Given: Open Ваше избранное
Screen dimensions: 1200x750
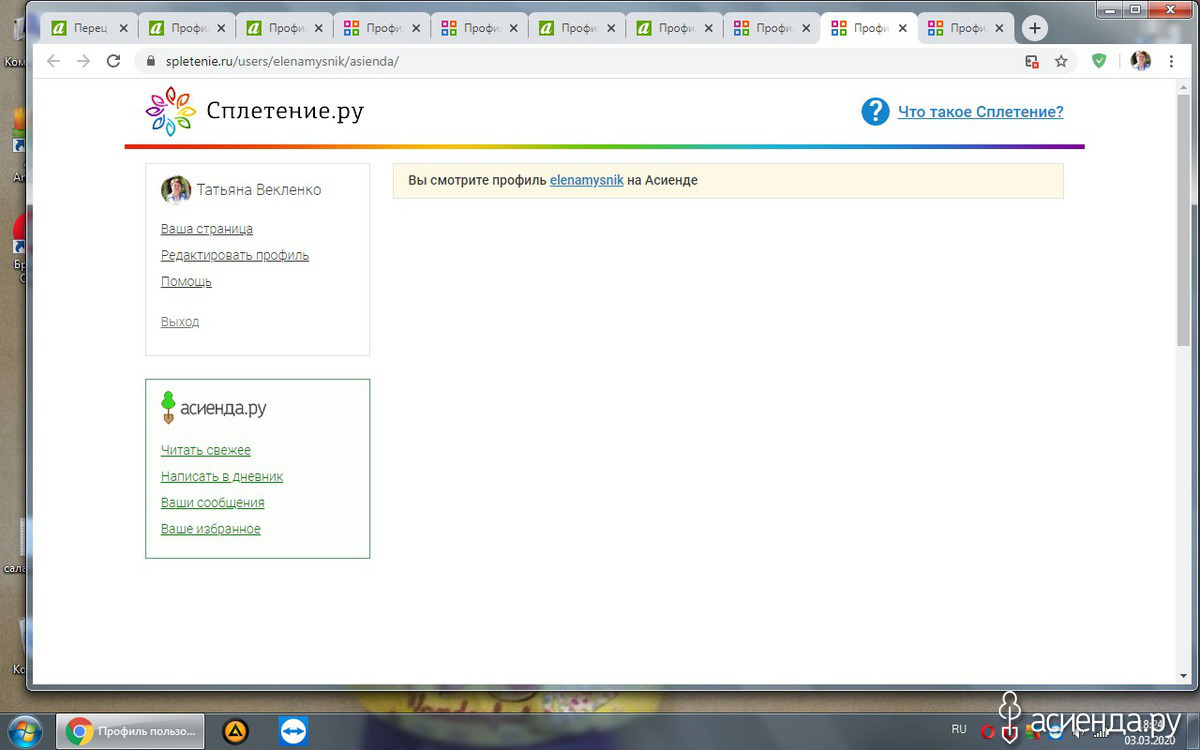Looking at the screenshot, I should click(x=211, y=528).
